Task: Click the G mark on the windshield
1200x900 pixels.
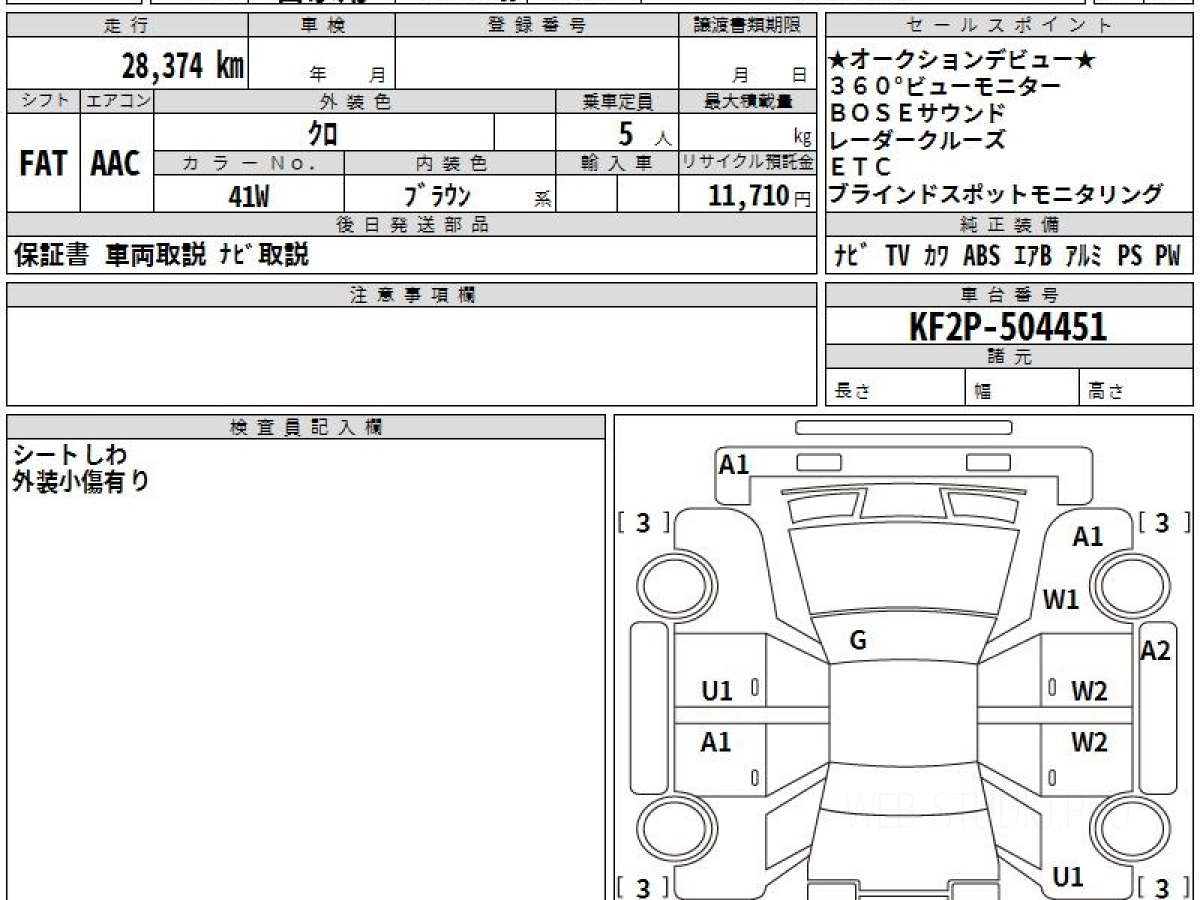Action: (x=857, y=641)
